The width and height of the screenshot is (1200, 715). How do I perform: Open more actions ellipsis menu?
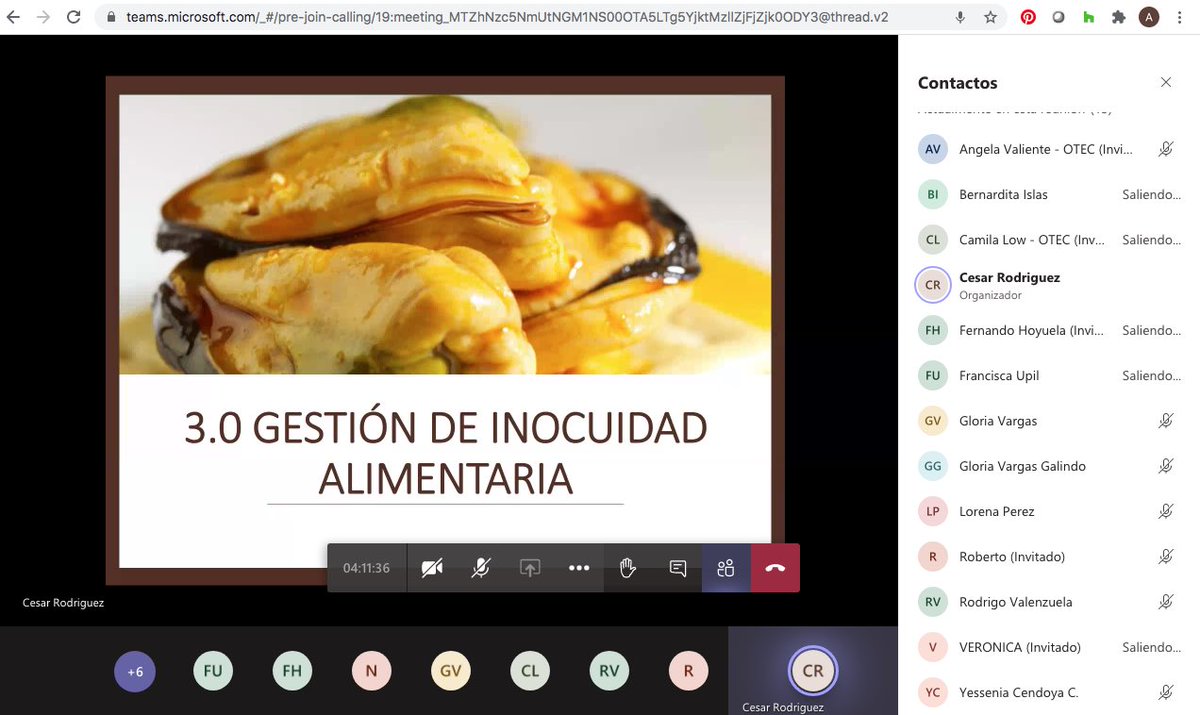579,568
